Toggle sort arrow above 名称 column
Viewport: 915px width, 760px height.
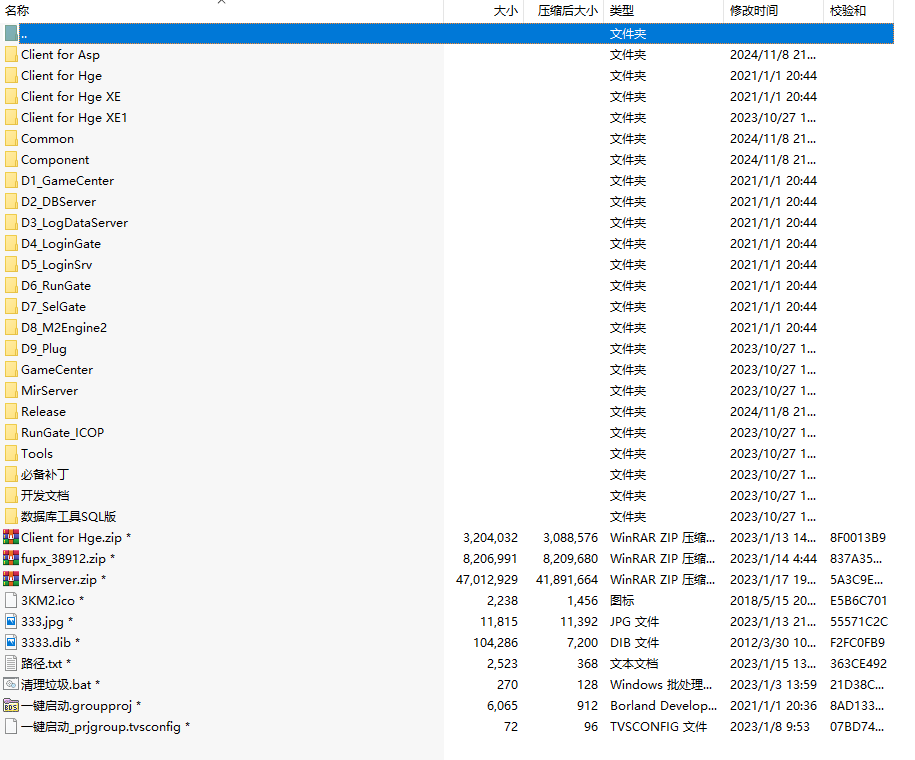(x=222, y=3)
